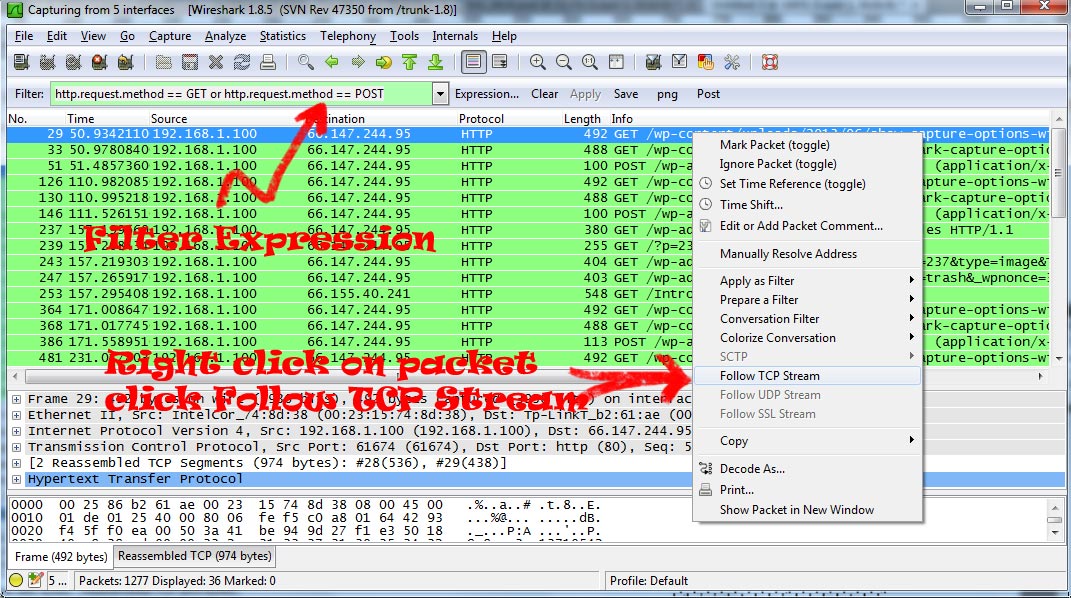The height and width of the screenshot is (598, 1071).
Task: Open Apply as Filter submenu
Action: (807, 281)
